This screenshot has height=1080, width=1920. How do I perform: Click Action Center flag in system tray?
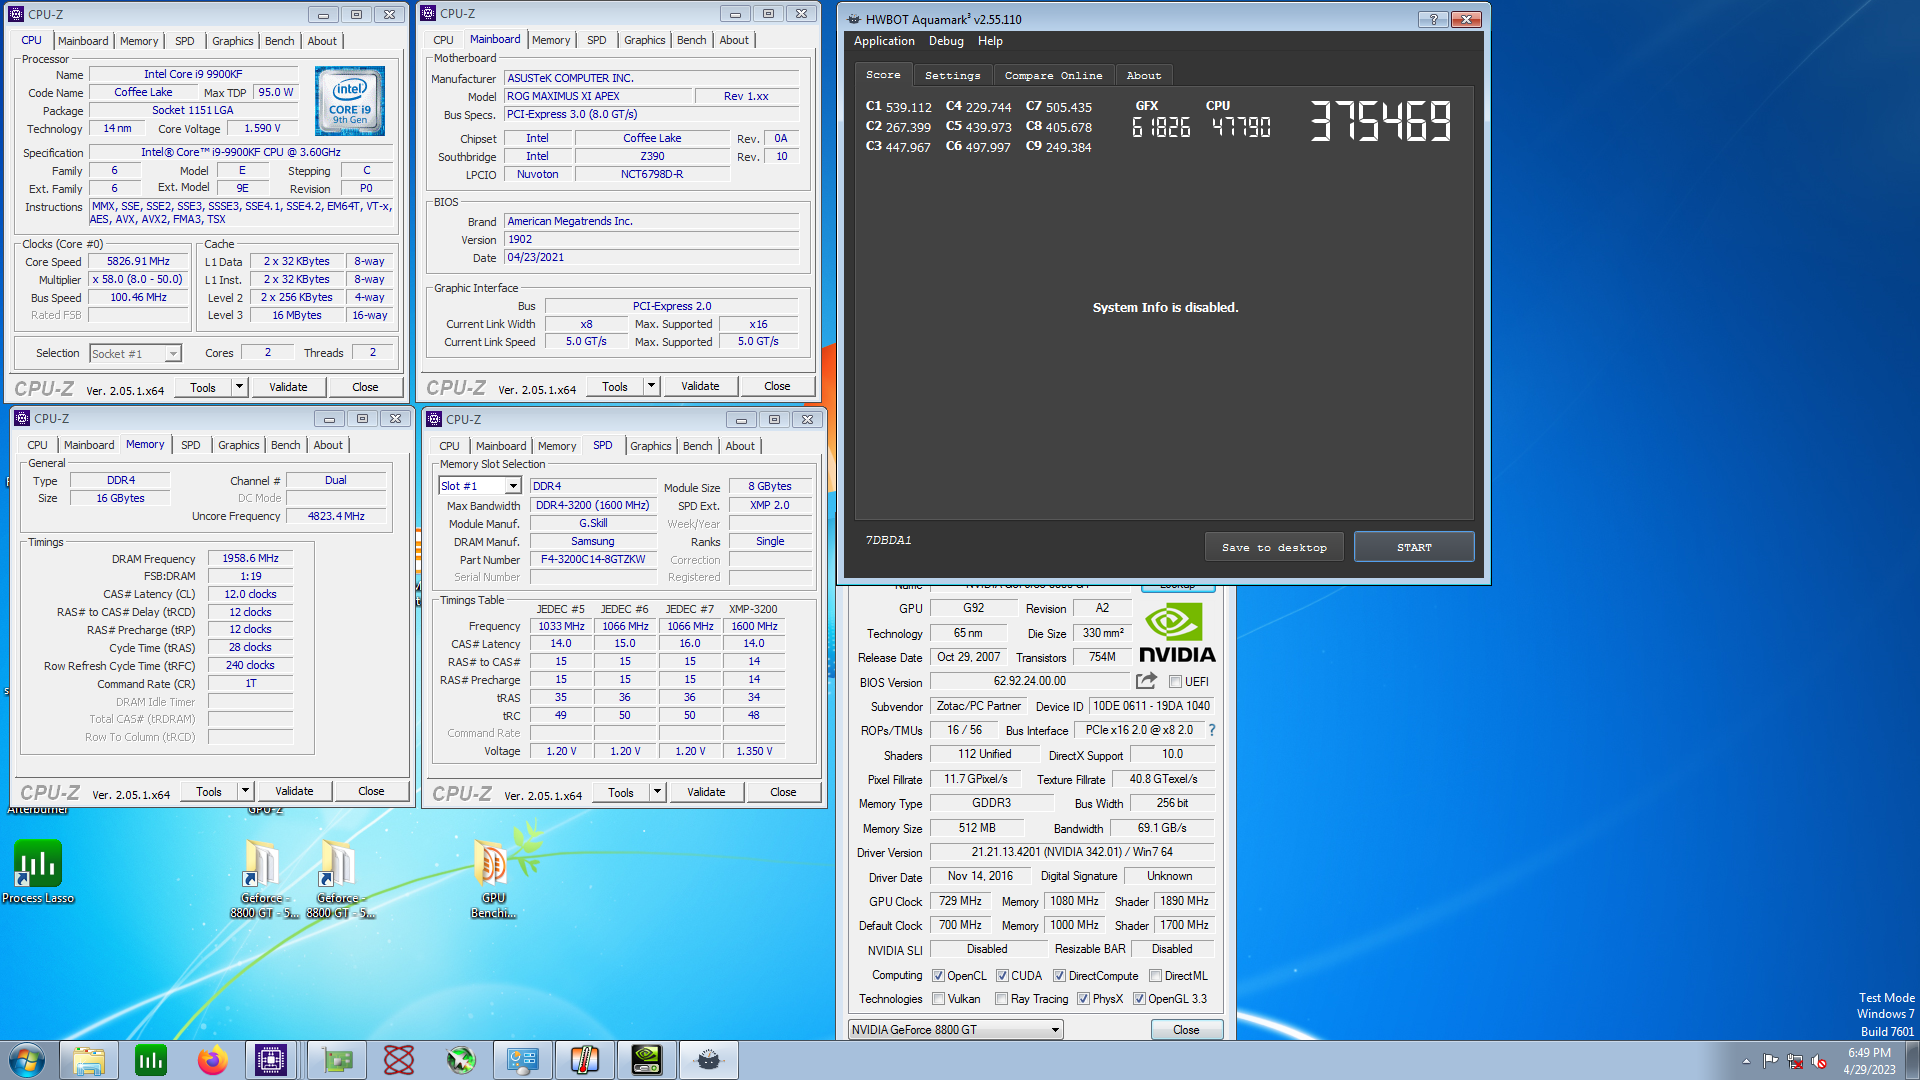pos(1770,1061)
